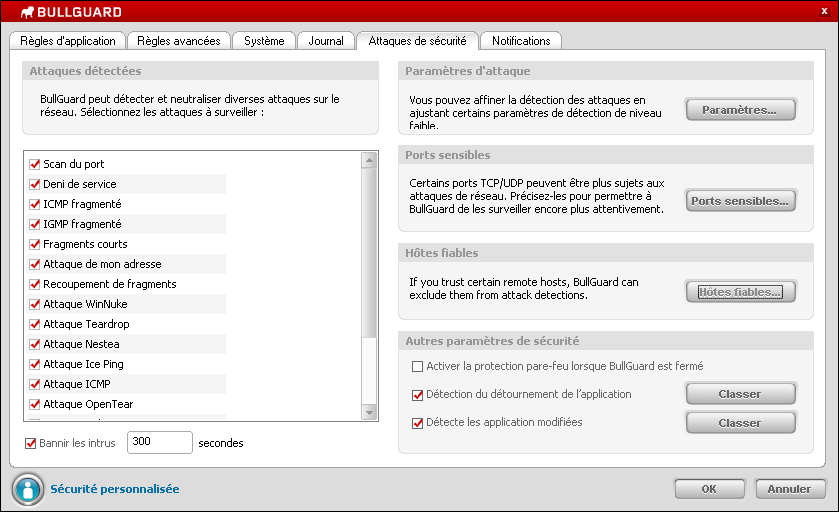Click the attack list scrollbar thumb
Viewport: 839px width, 512px height.
[369, 253]
